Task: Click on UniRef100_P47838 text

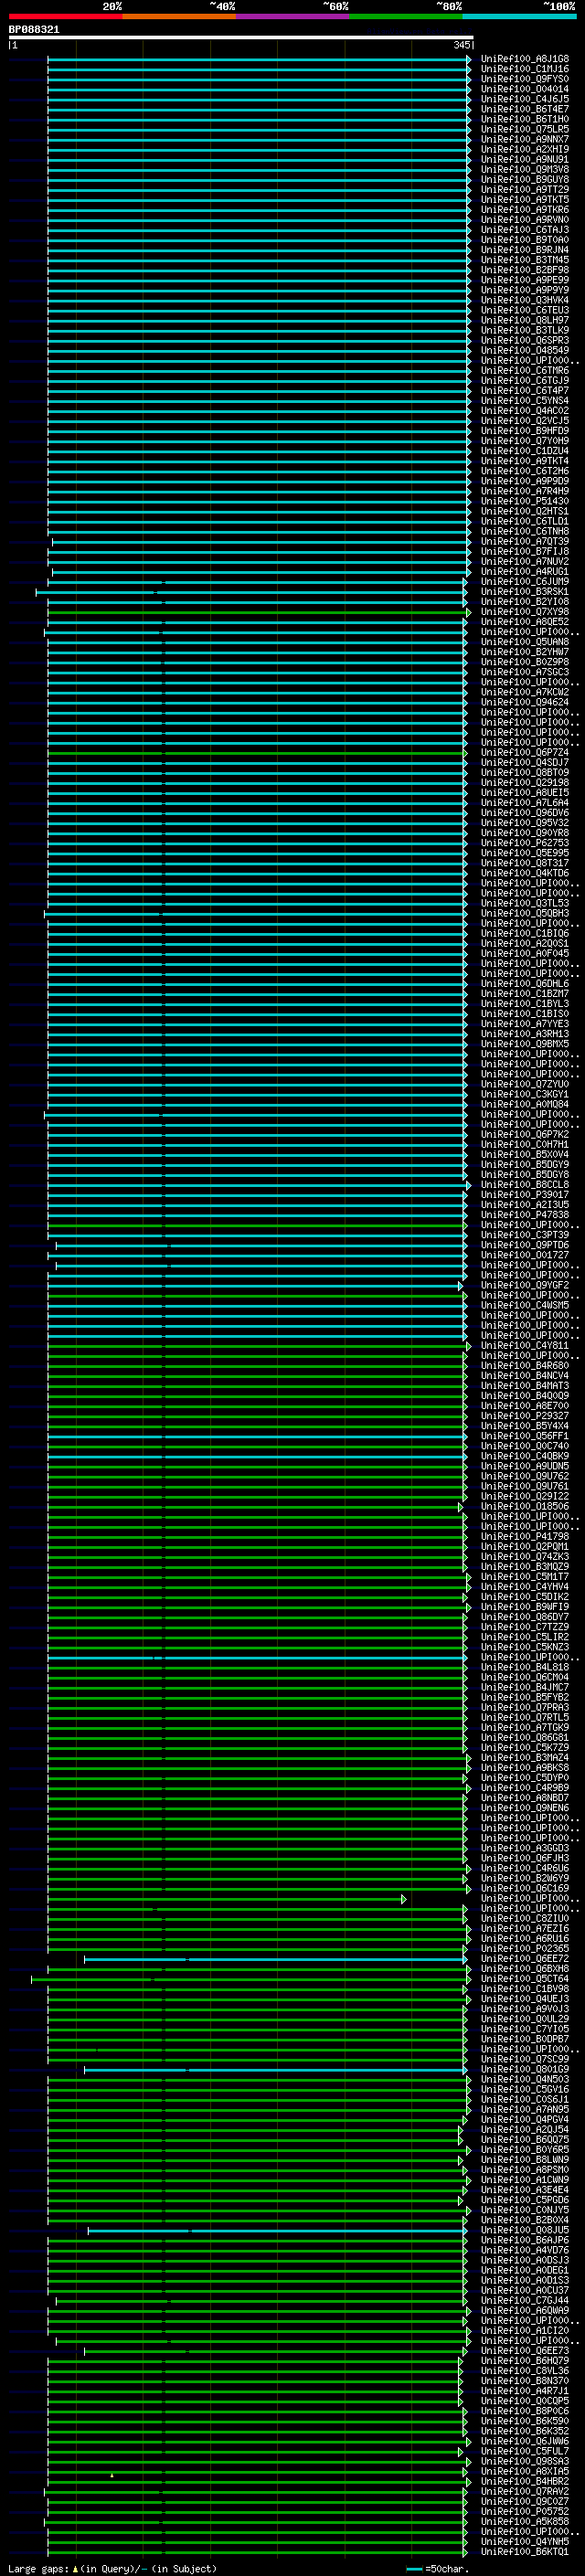Action: 525,1215
